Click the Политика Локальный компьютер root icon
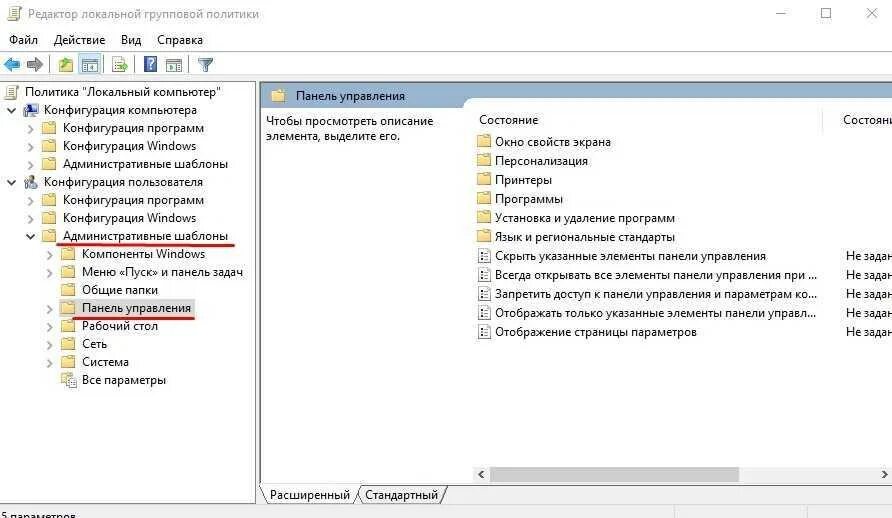This screenshot has height=518, width=892. coord(11,92)
